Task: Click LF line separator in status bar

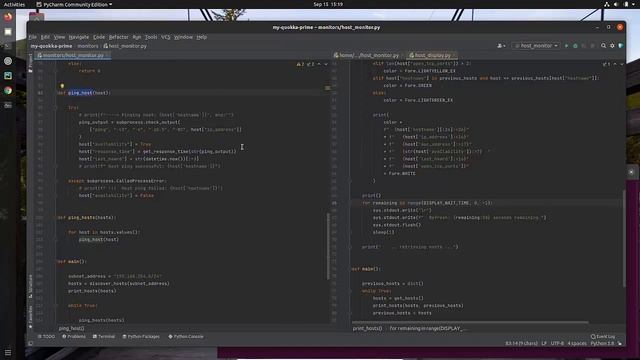Action: click(x=544, y=344)
